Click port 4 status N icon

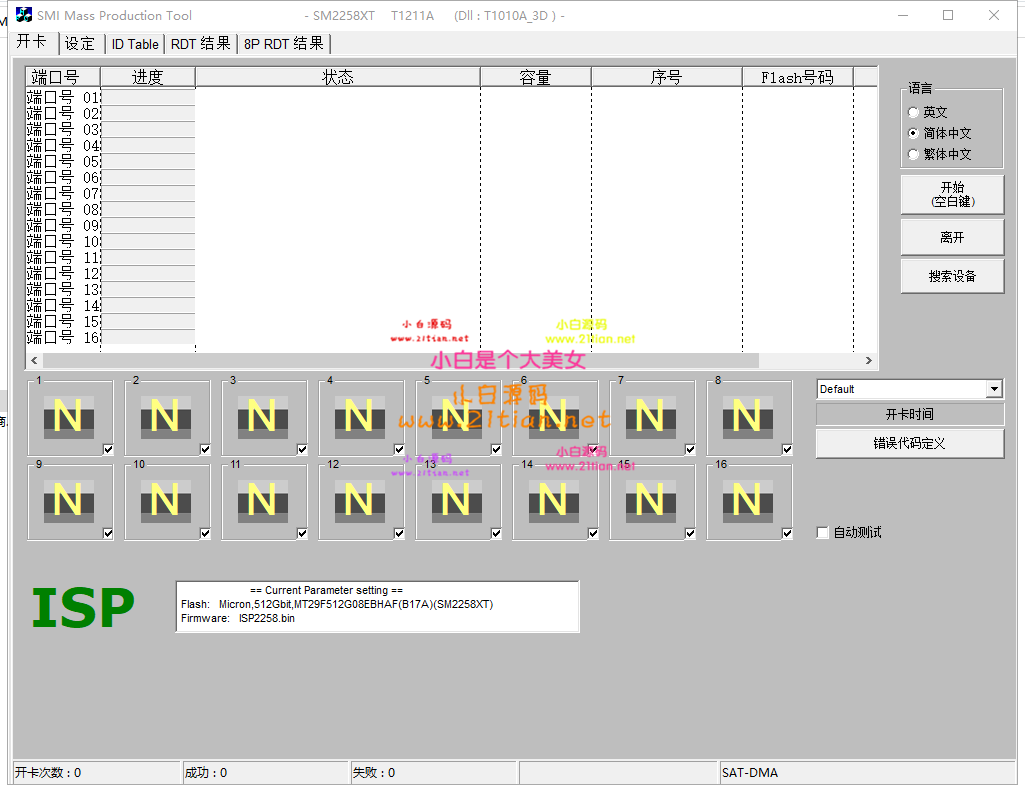[x=360, y=416]
